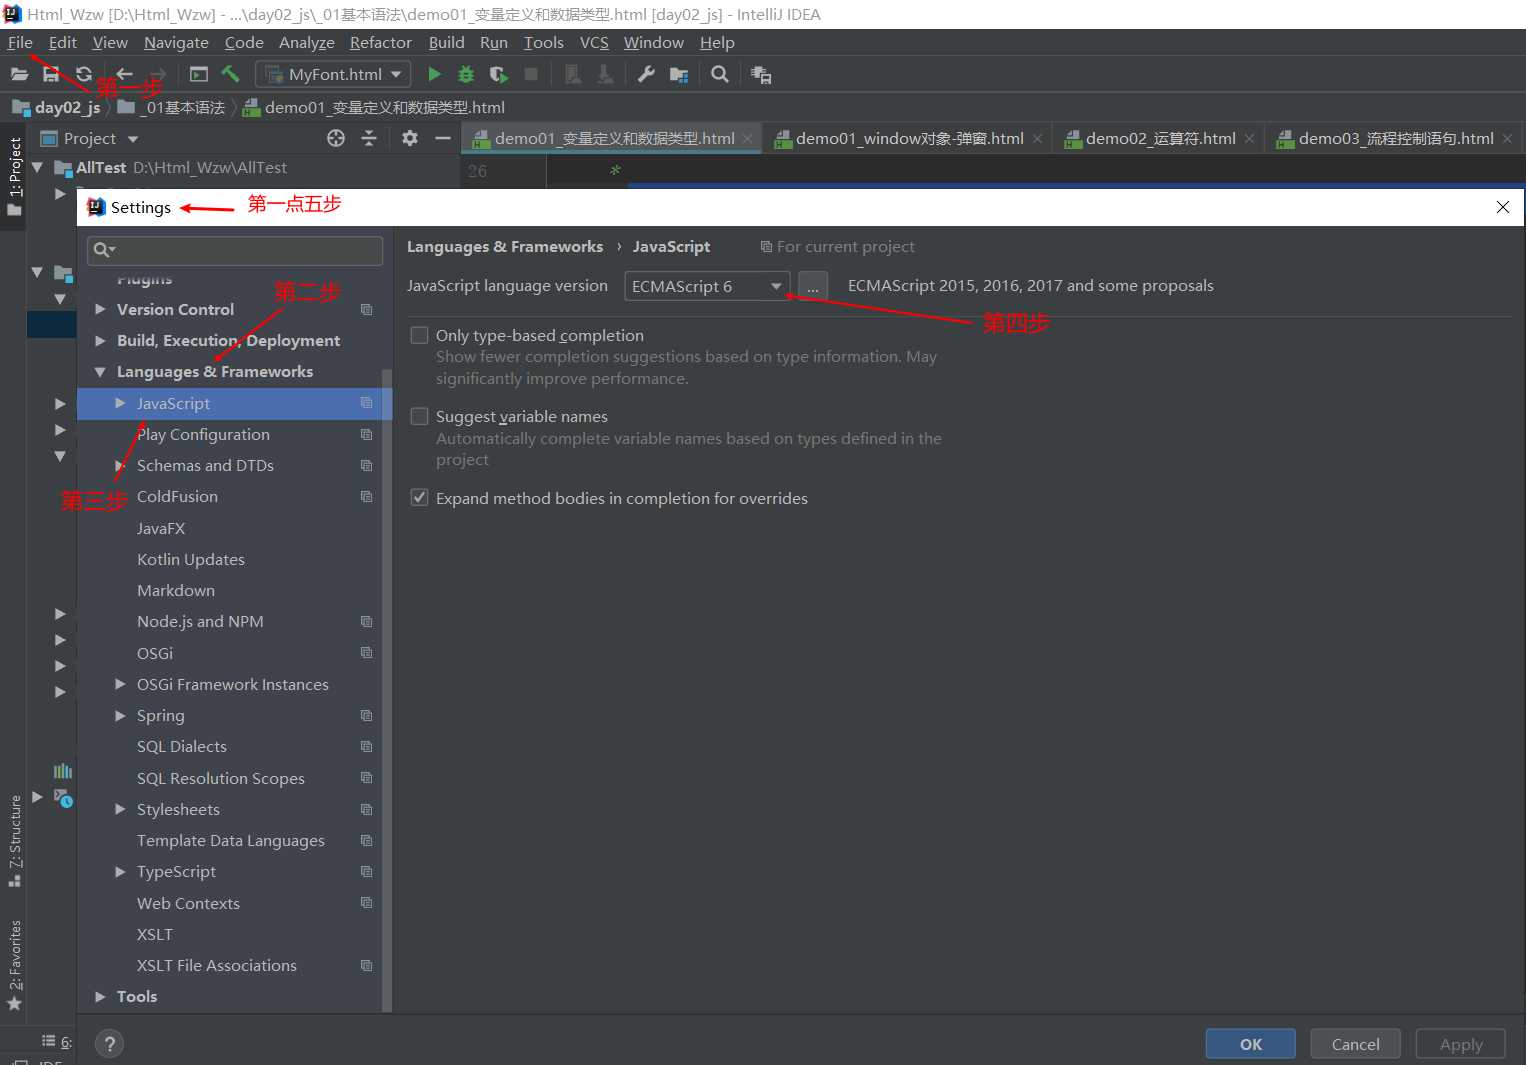This screenshot has height=1065, width=1526.
Task: Expand the Tools settings node
Action: click(100, 997)
